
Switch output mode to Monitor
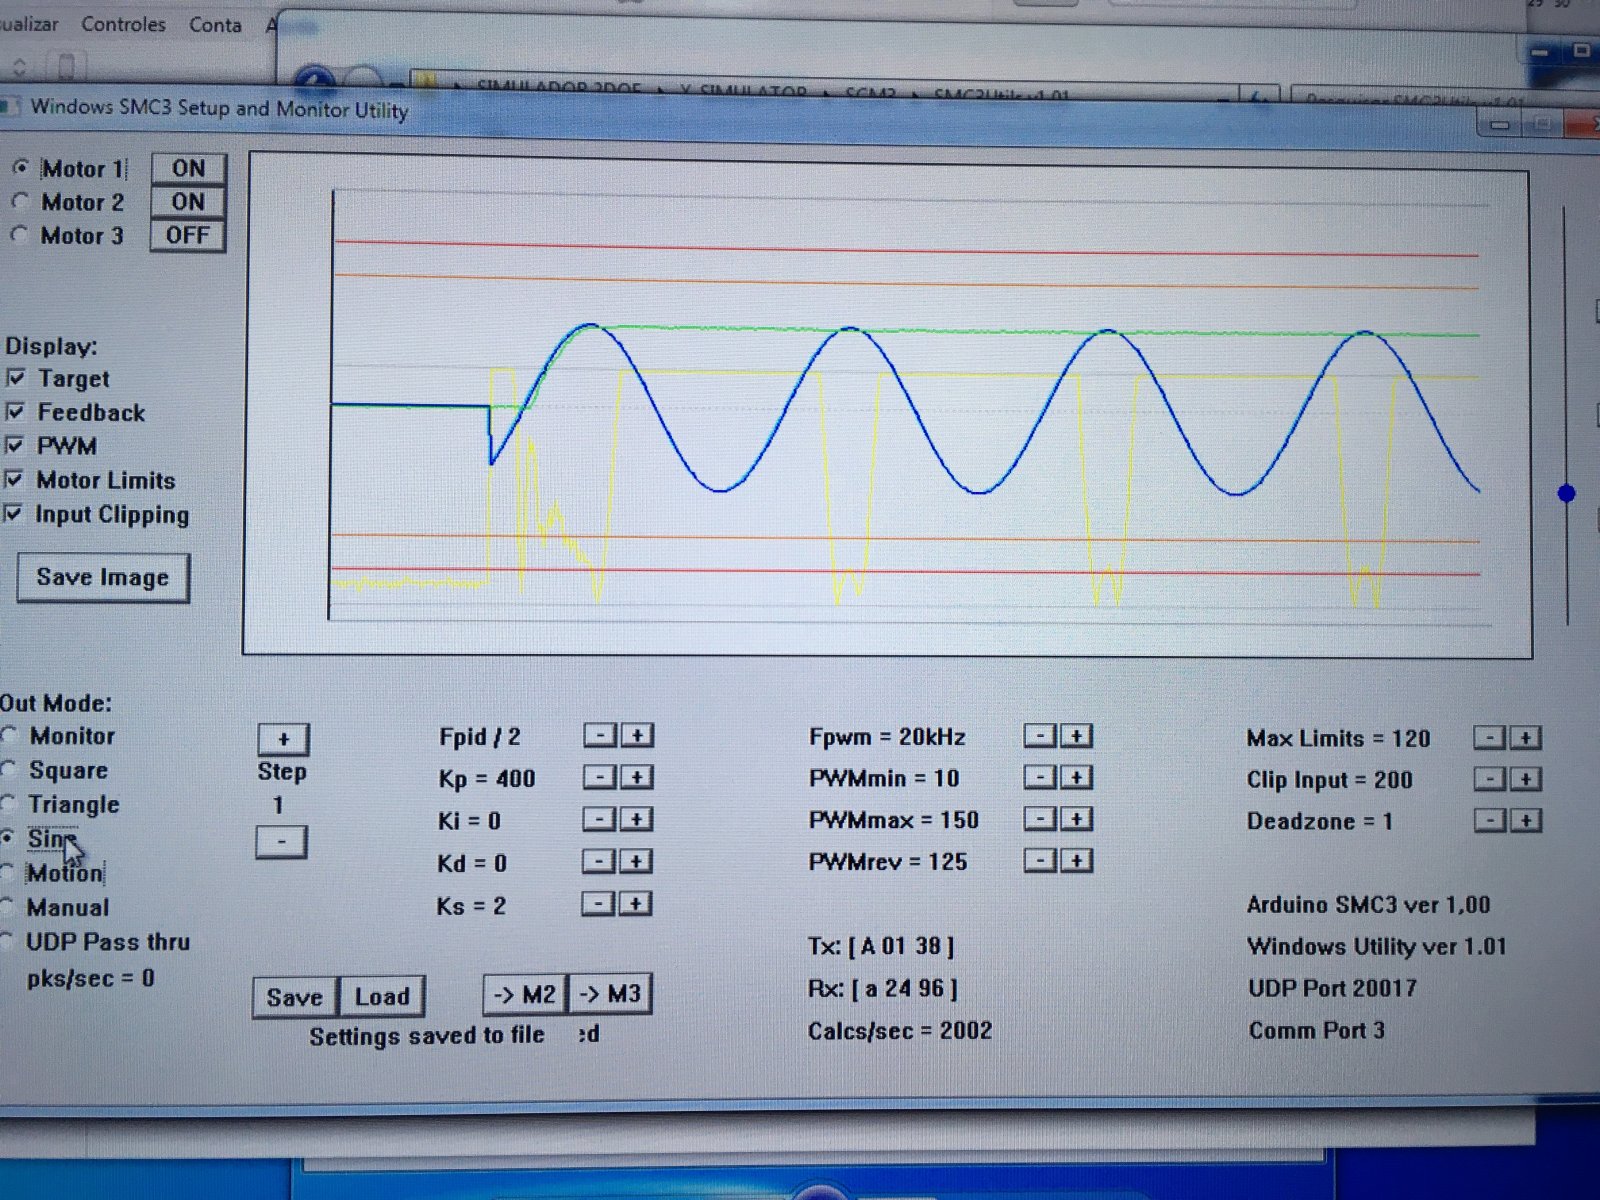10,736
